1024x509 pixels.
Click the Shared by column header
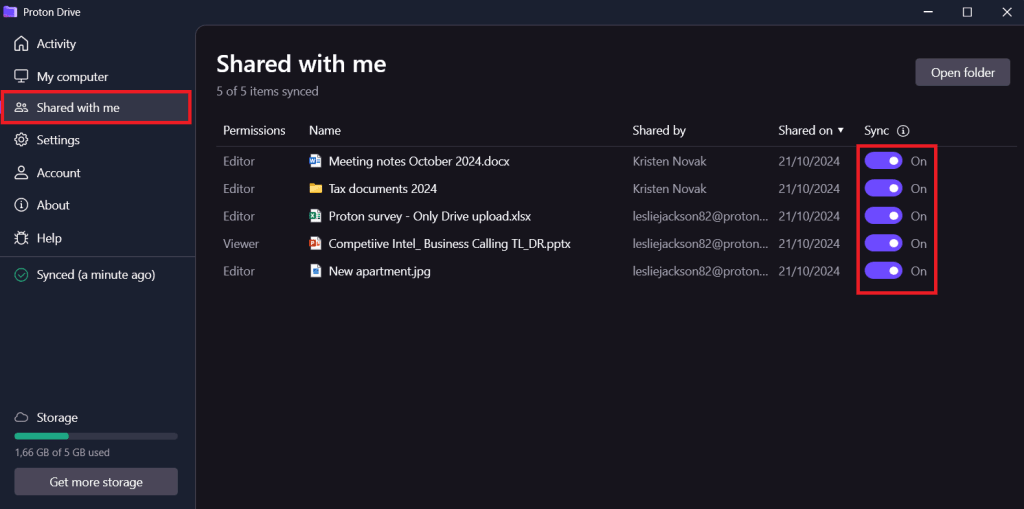tap(659, 131)
